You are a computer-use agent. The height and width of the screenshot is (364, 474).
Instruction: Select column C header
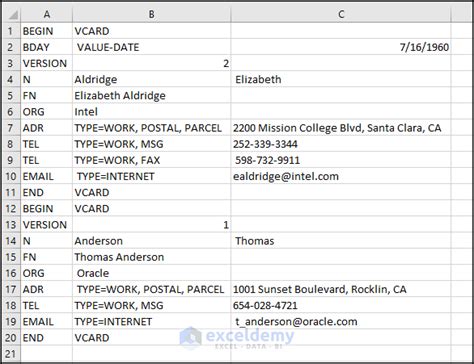tap(341, 14)
